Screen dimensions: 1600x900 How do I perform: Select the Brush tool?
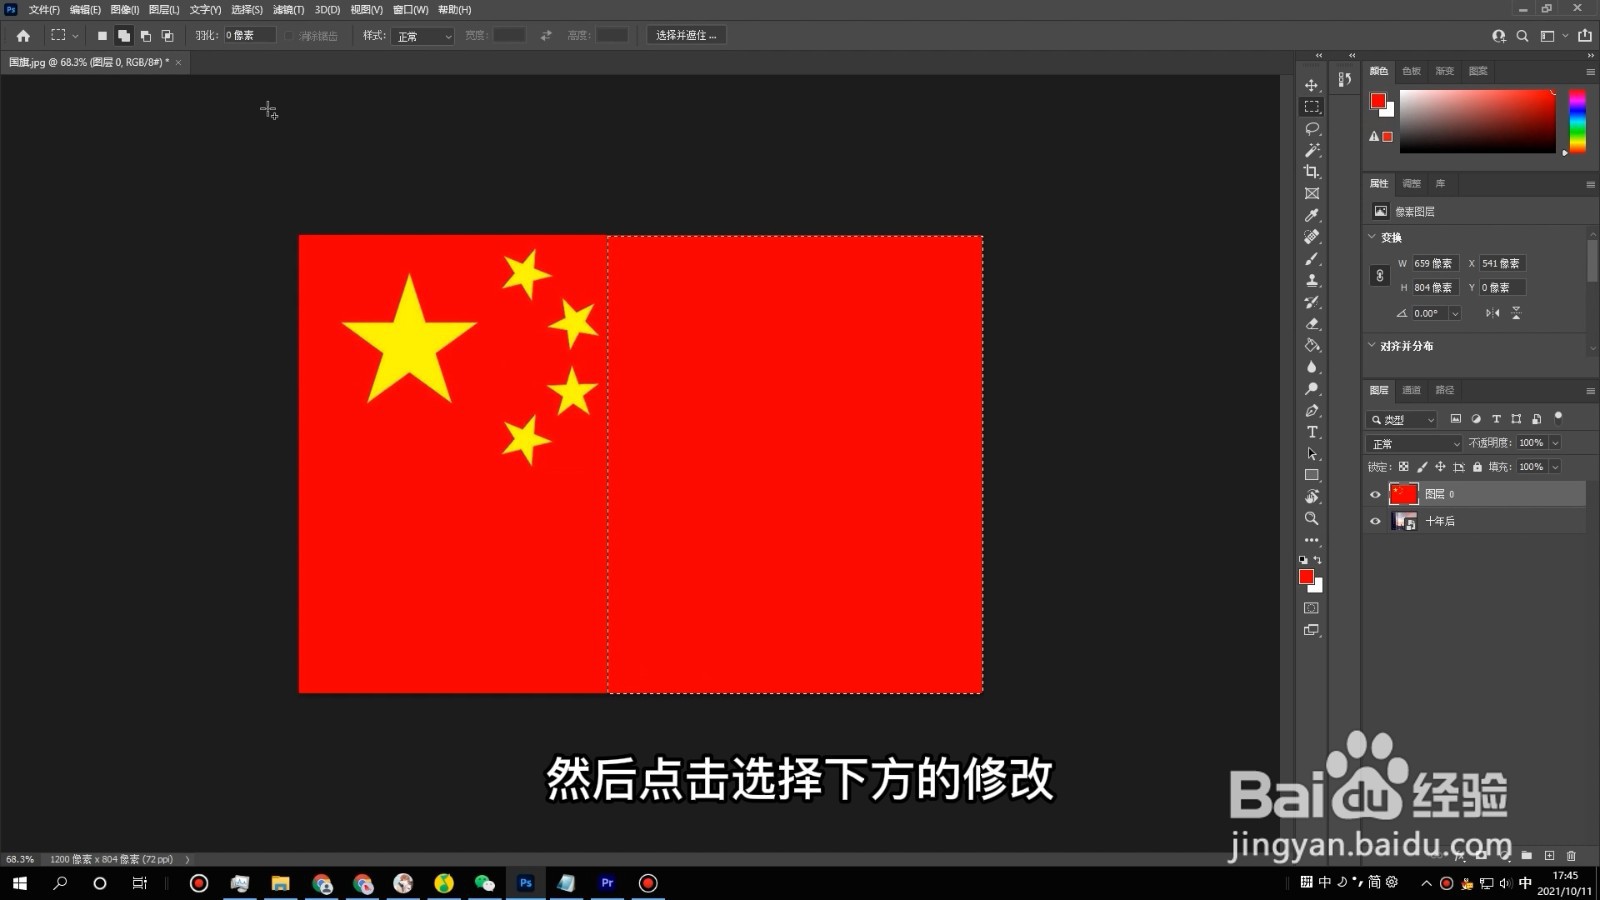1311,259
